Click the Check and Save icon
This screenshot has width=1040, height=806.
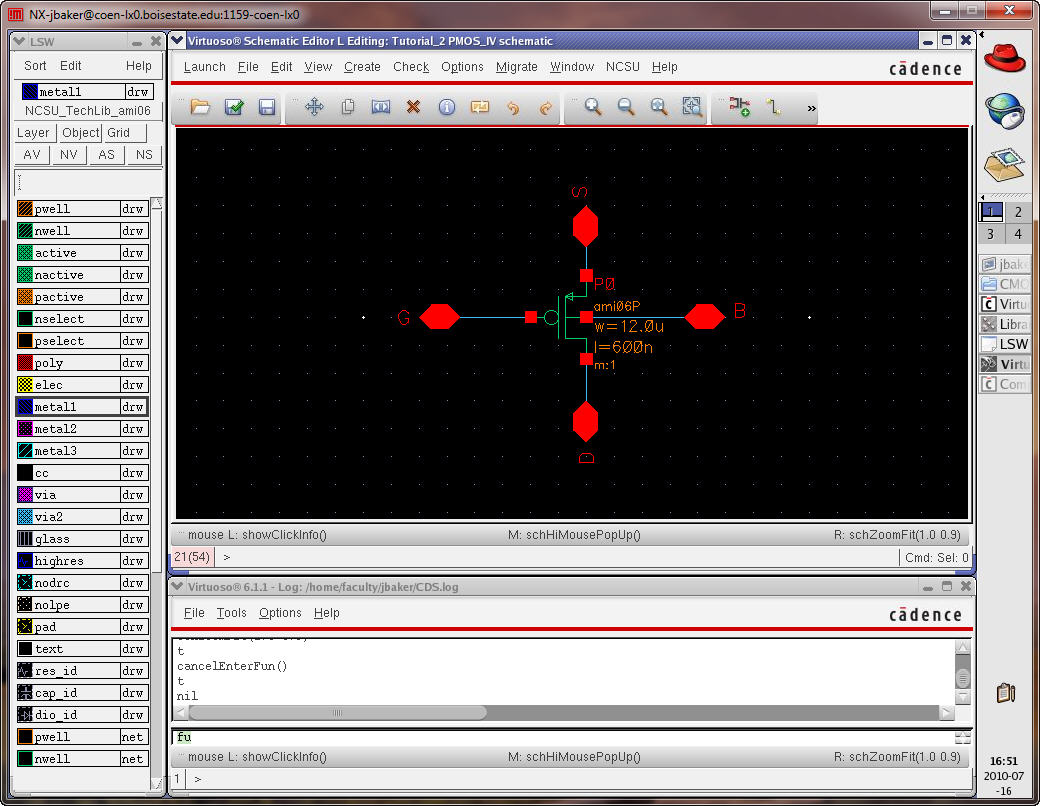(x=234, y=107)
